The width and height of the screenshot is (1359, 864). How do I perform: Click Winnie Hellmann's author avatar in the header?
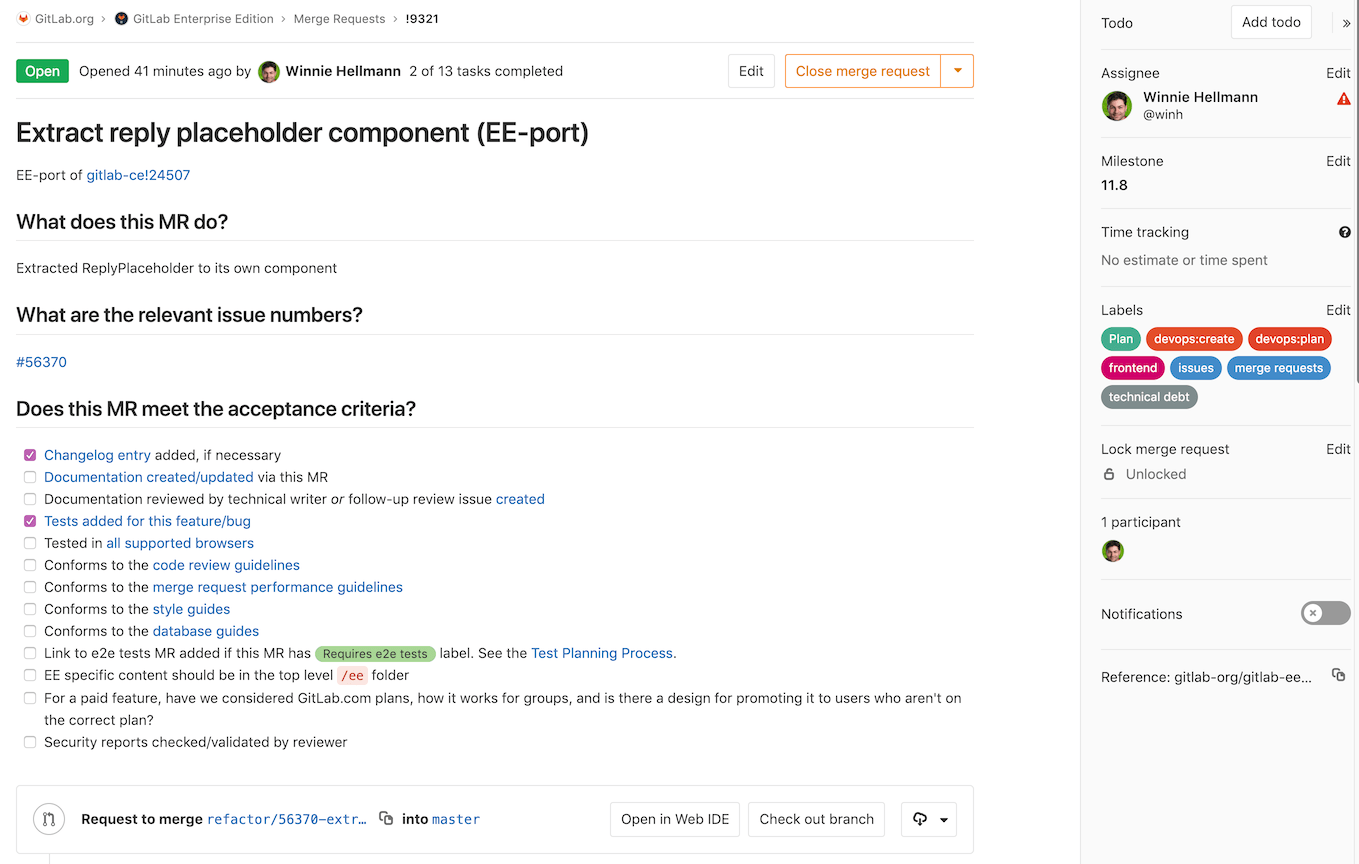tap(269, 72)
